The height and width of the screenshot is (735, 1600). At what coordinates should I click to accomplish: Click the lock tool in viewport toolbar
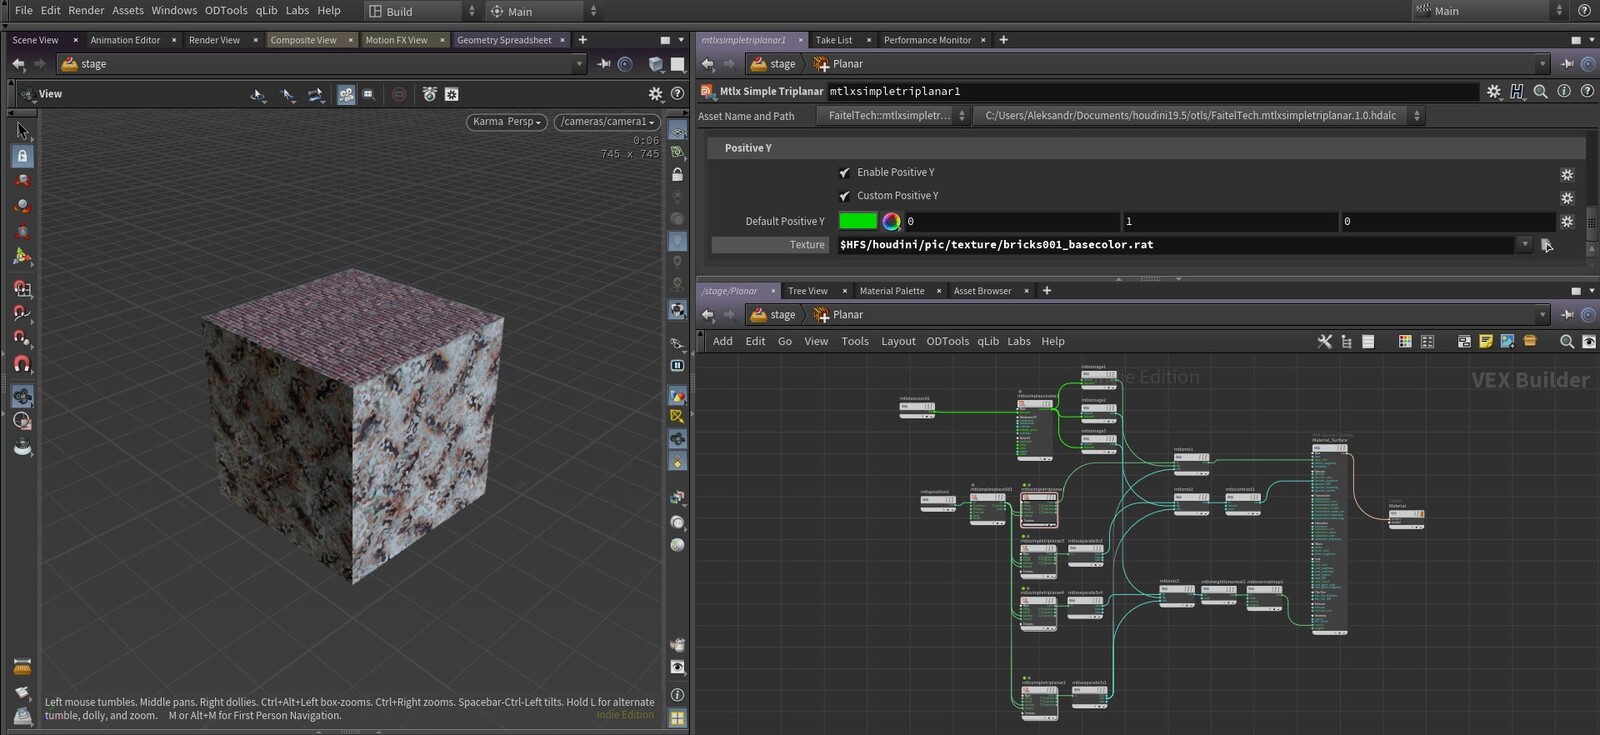(x=22, y=155)
